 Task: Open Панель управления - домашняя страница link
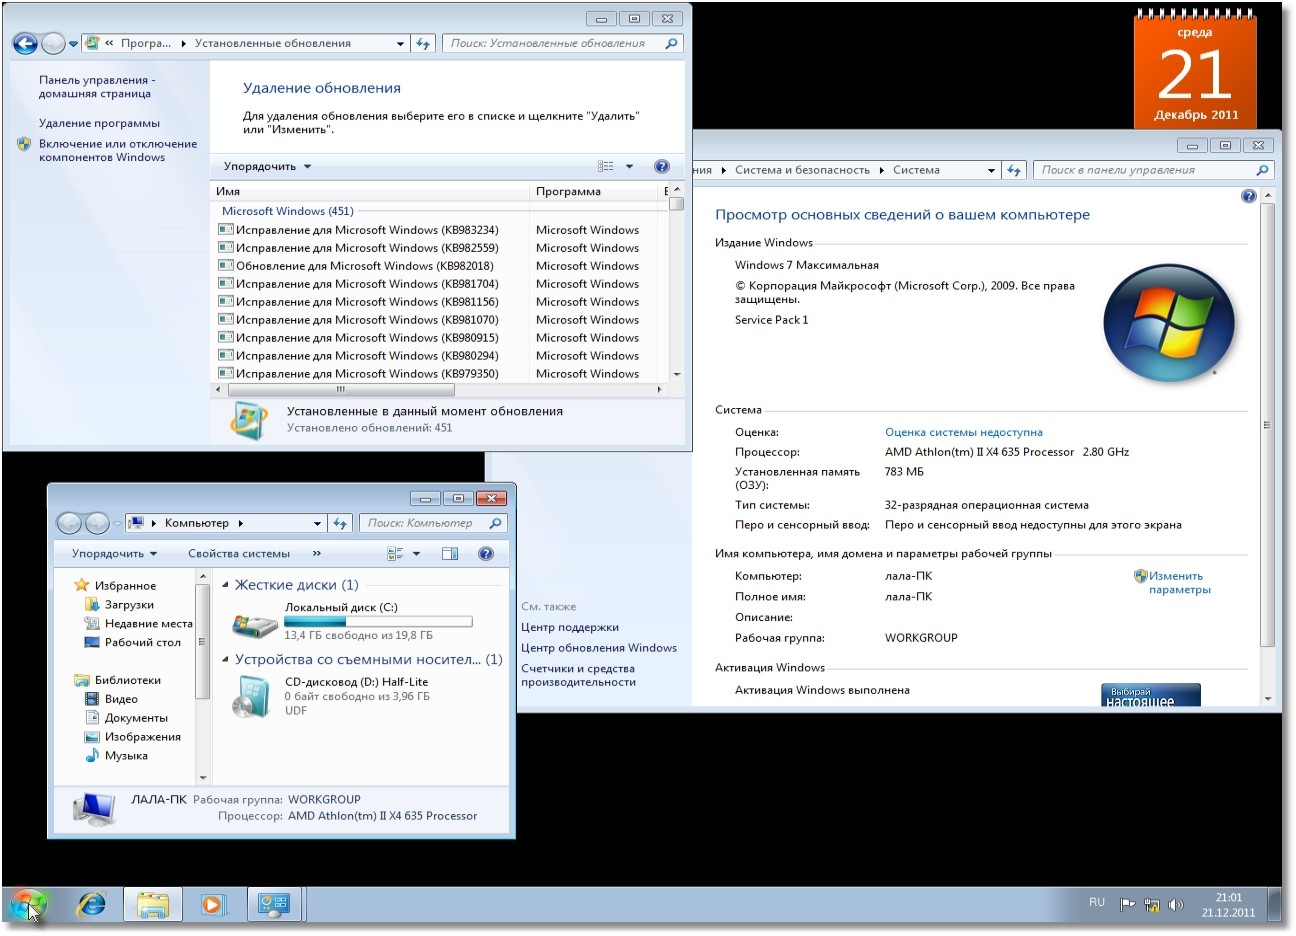tap(97, 87)
